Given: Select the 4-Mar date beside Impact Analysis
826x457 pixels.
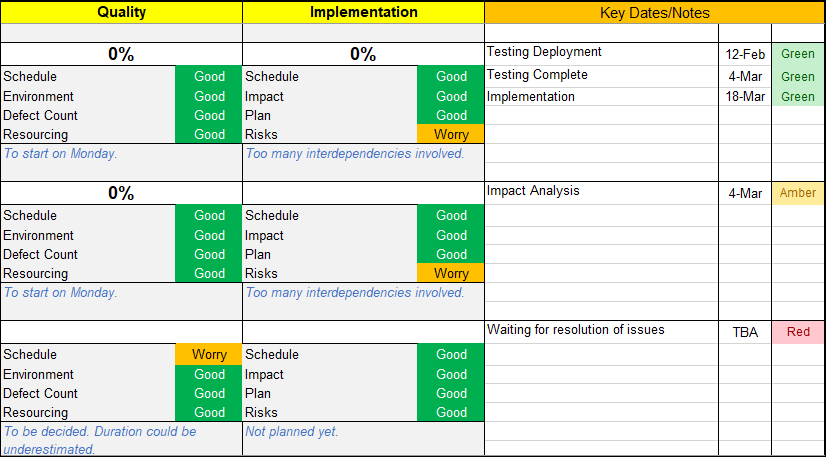Looking at the screenshot, I should coord(745,193).
